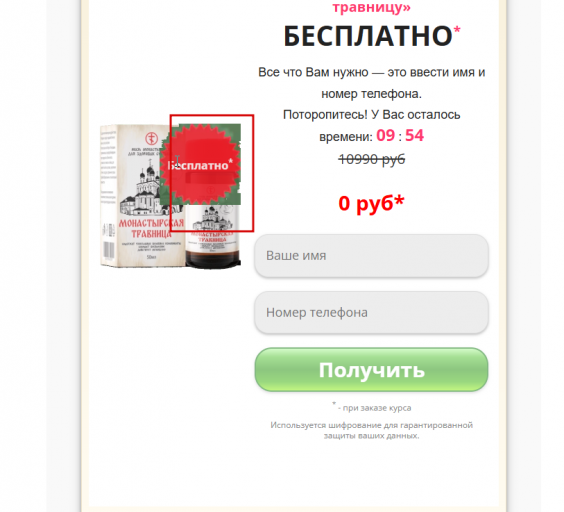
Task: Focus the Номер телефона input field
Action: [371, 313]
